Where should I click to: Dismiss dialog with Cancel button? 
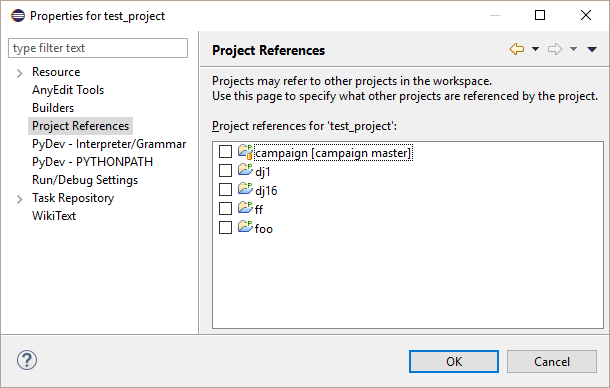point(552,362)
